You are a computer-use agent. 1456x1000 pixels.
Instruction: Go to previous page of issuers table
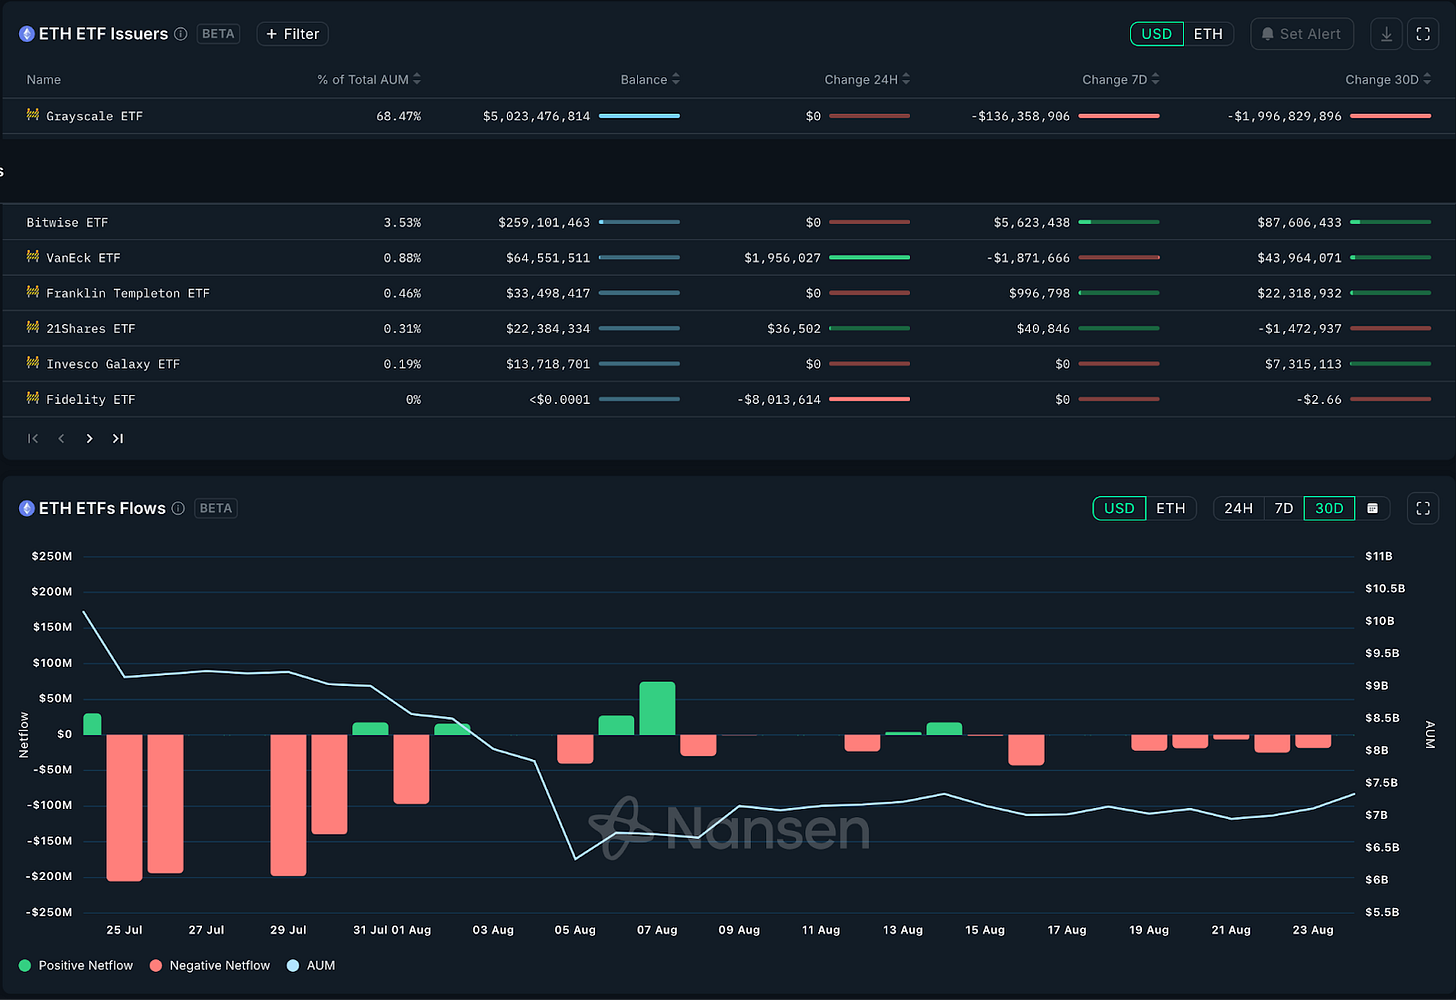[61, 438]
